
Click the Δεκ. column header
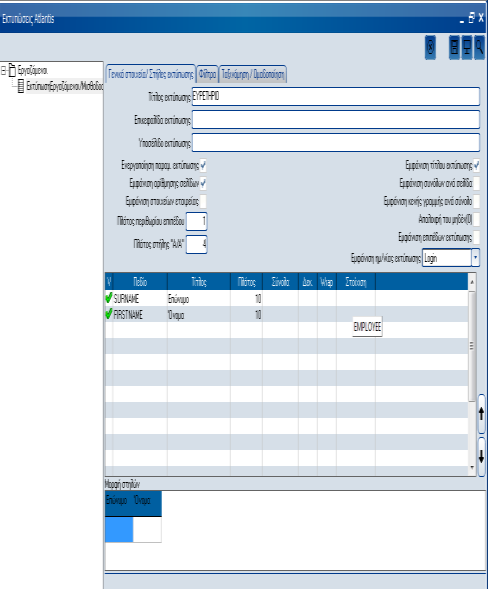pos(308,282)
